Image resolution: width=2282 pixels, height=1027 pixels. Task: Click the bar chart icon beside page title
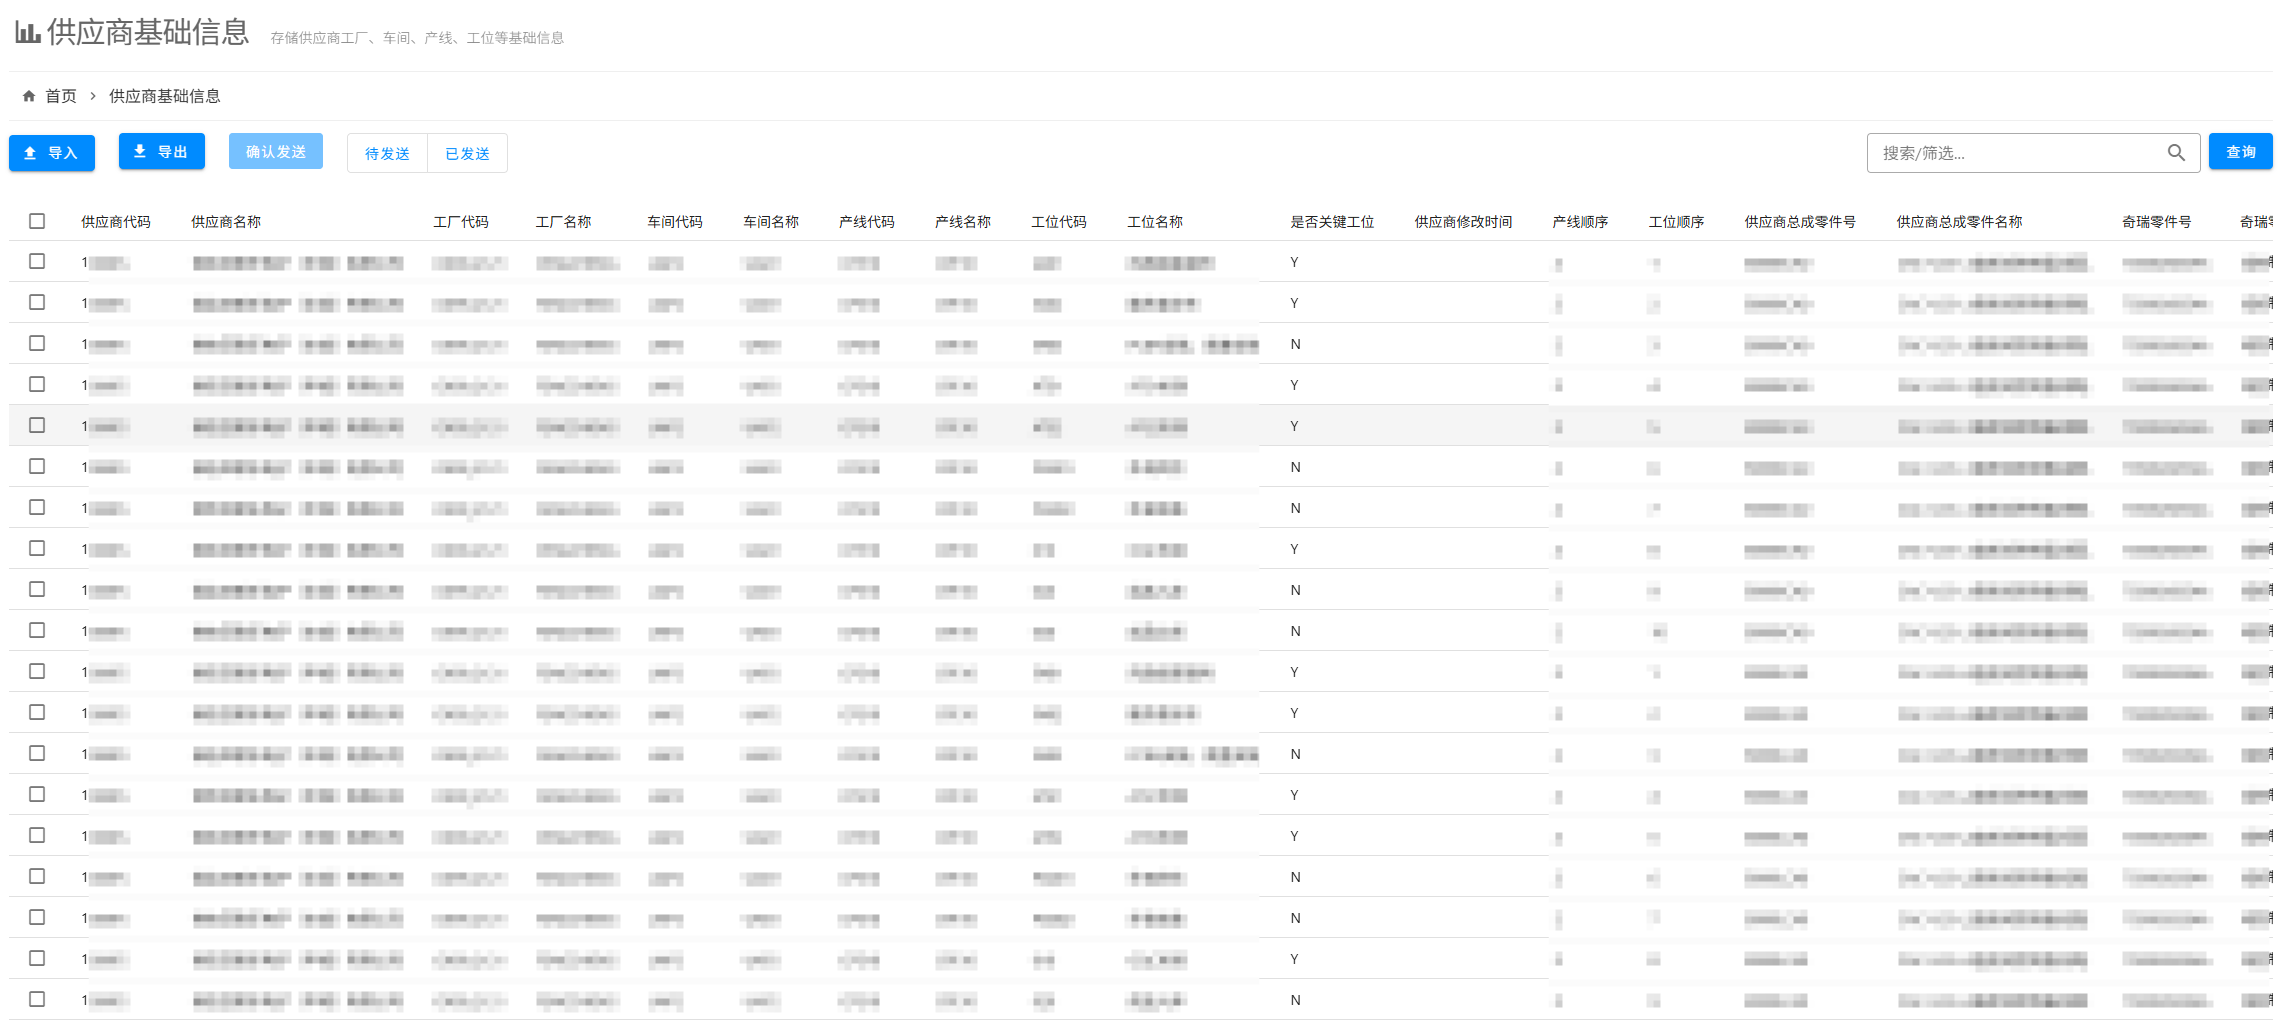pos(27,33)
